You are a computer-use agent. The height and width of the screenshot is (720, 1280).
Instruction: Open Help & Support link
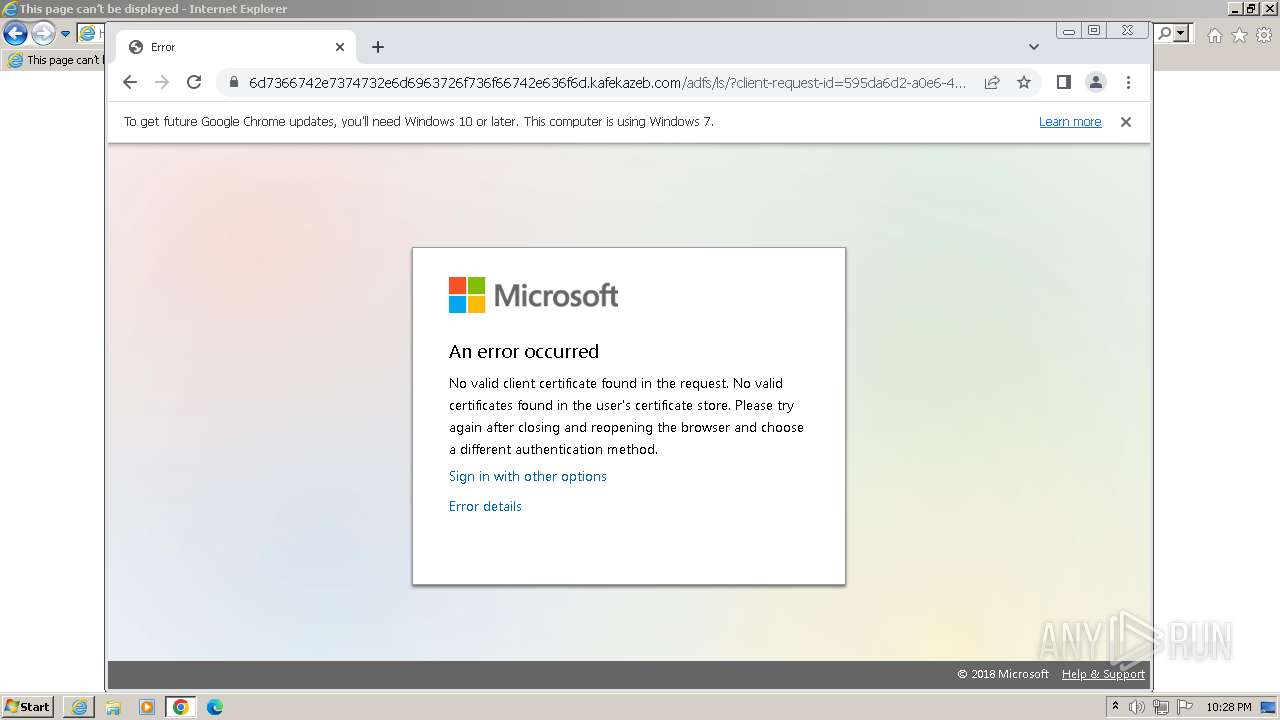pyautogui.click(x=1103, y=674)
